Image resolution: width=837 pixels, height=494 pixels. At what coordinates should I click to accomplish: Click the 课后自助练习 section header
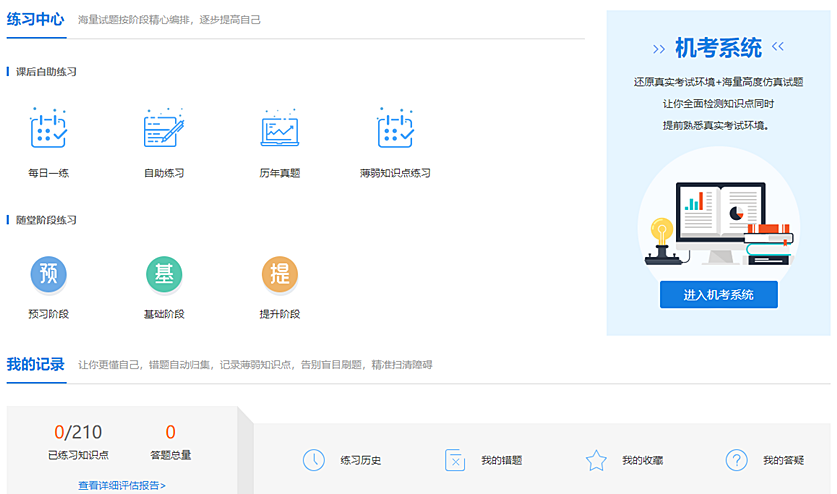point(46,72)
